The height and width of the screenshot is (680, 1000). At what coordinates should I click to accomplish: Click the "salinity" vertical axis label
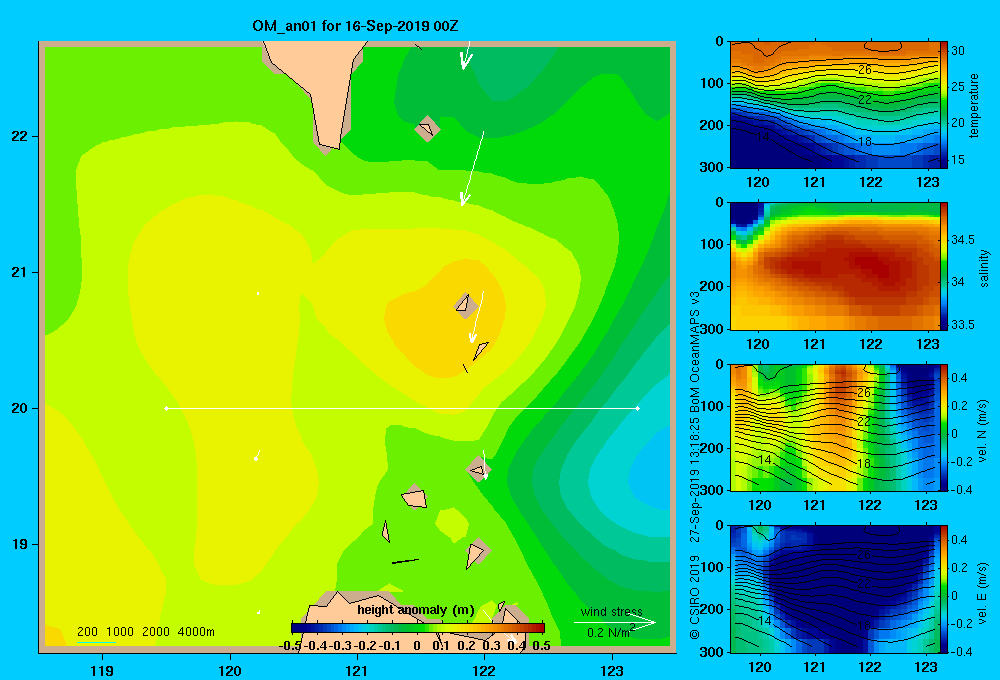coord(984,268)
